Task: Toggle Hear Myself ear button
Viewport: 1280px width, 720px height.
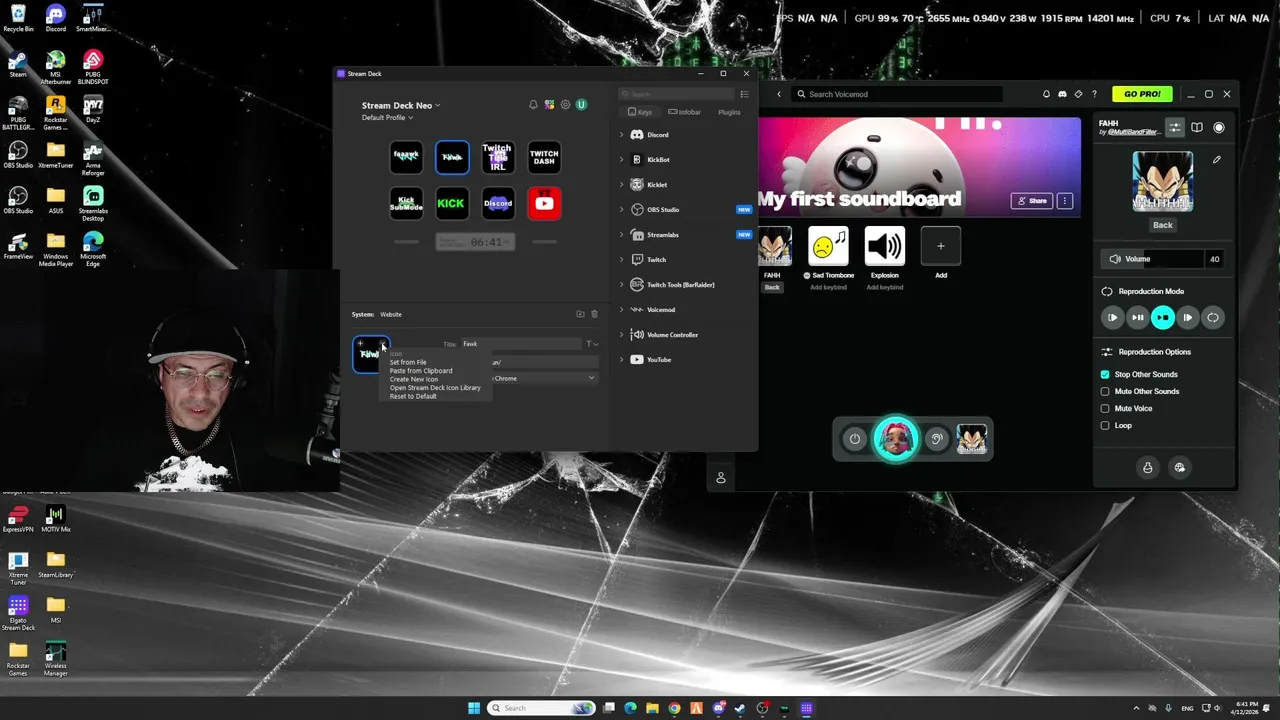Action: [x=936, y=439]
